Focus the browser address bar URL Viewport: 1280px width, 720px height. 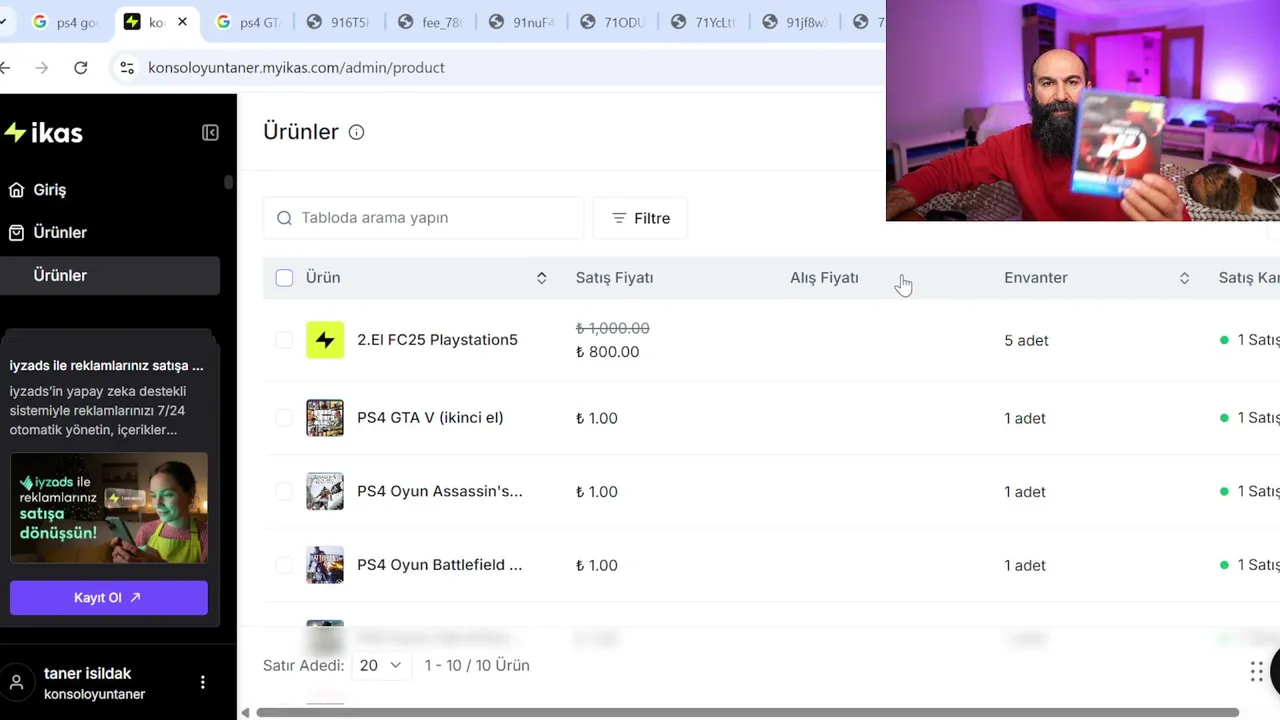pyautogui.click(x=296, y=68)
